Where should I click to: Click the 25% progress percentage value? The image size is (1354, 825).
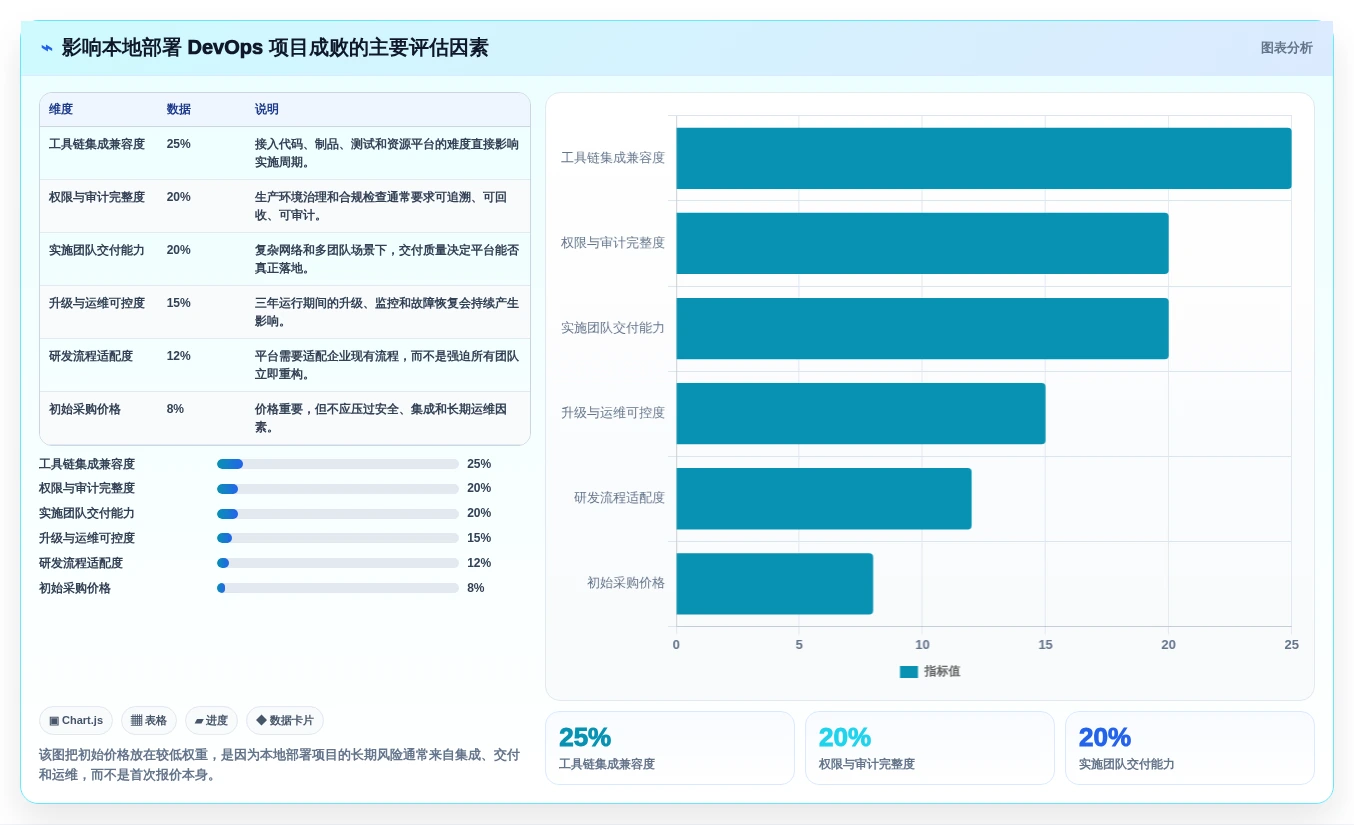point(479,464)
